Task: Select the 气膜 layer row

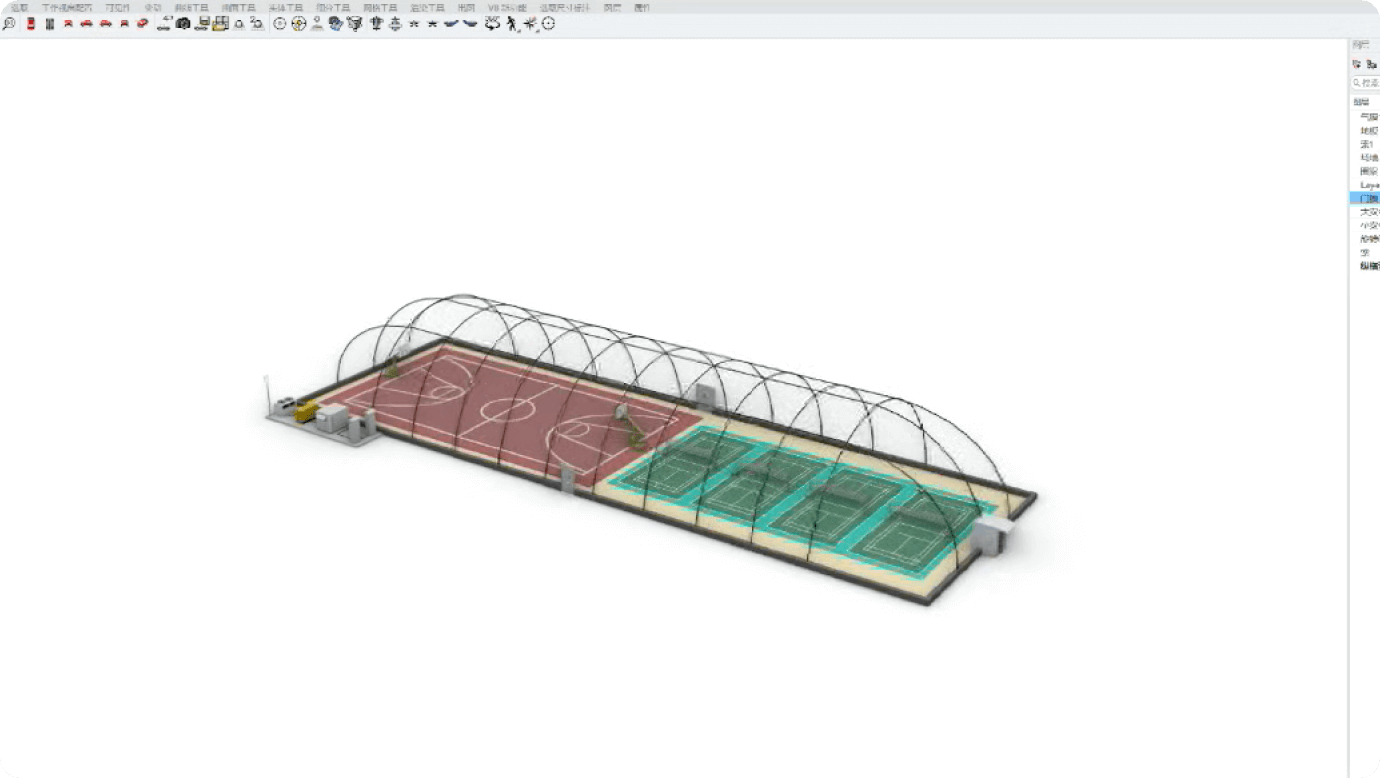Action: 1365,117
